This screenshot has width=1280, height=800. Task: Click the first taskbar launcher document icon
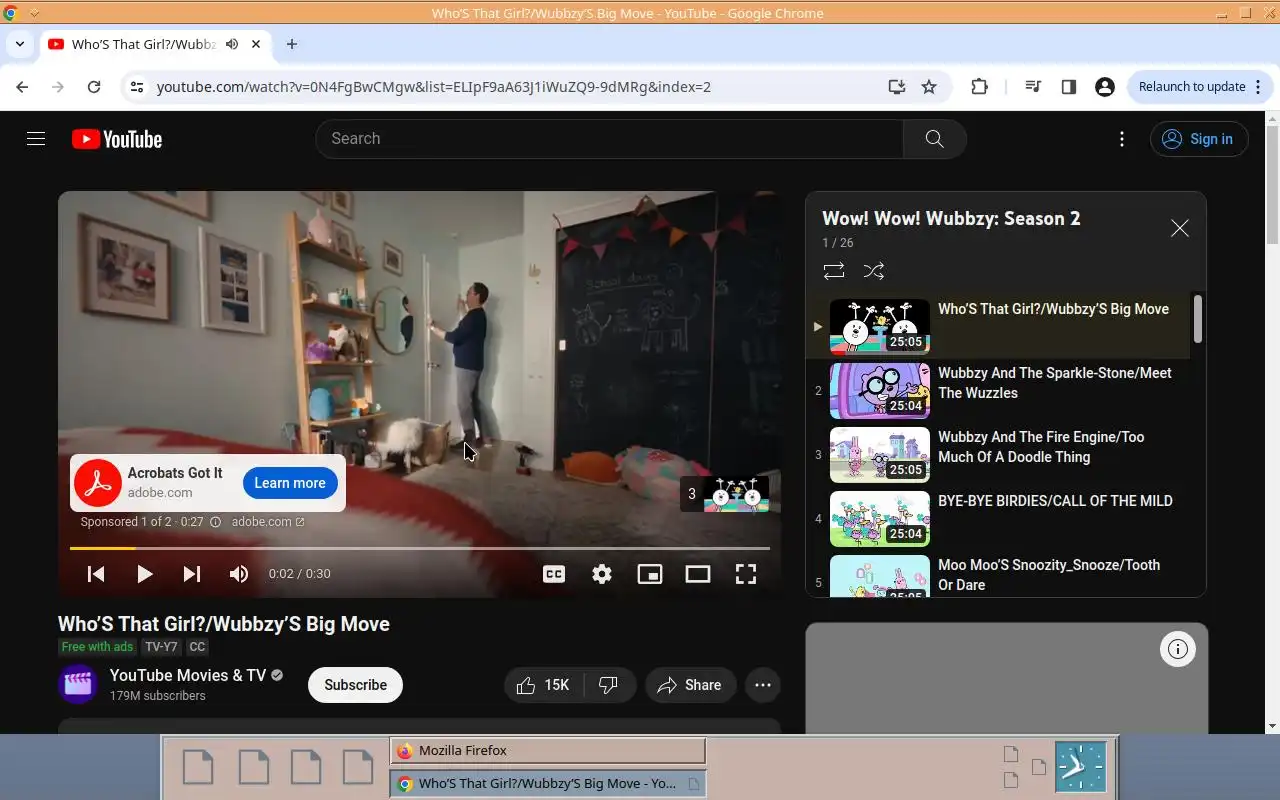(x=198, y=767)
